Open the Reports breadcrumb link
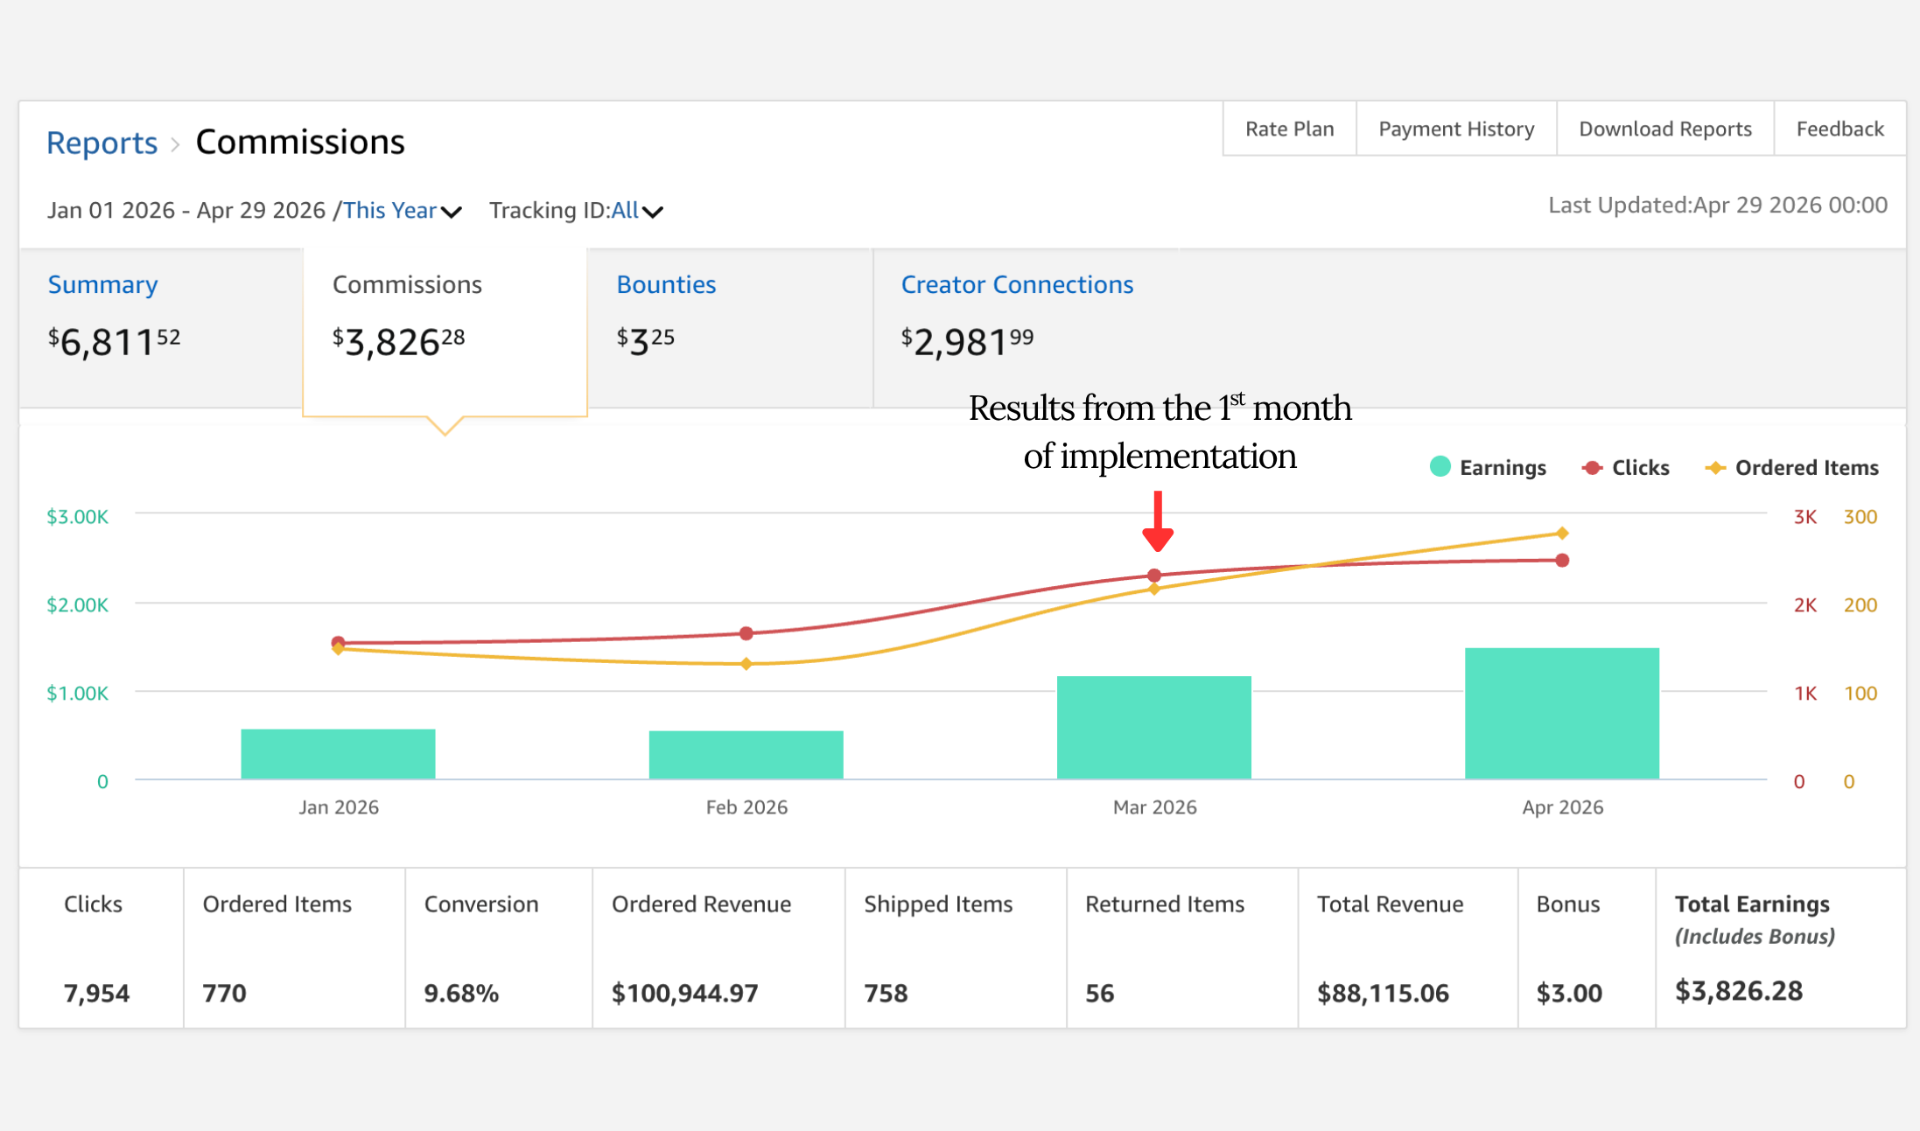This screenshot has height=1131, width=1920. click(102, 142)
